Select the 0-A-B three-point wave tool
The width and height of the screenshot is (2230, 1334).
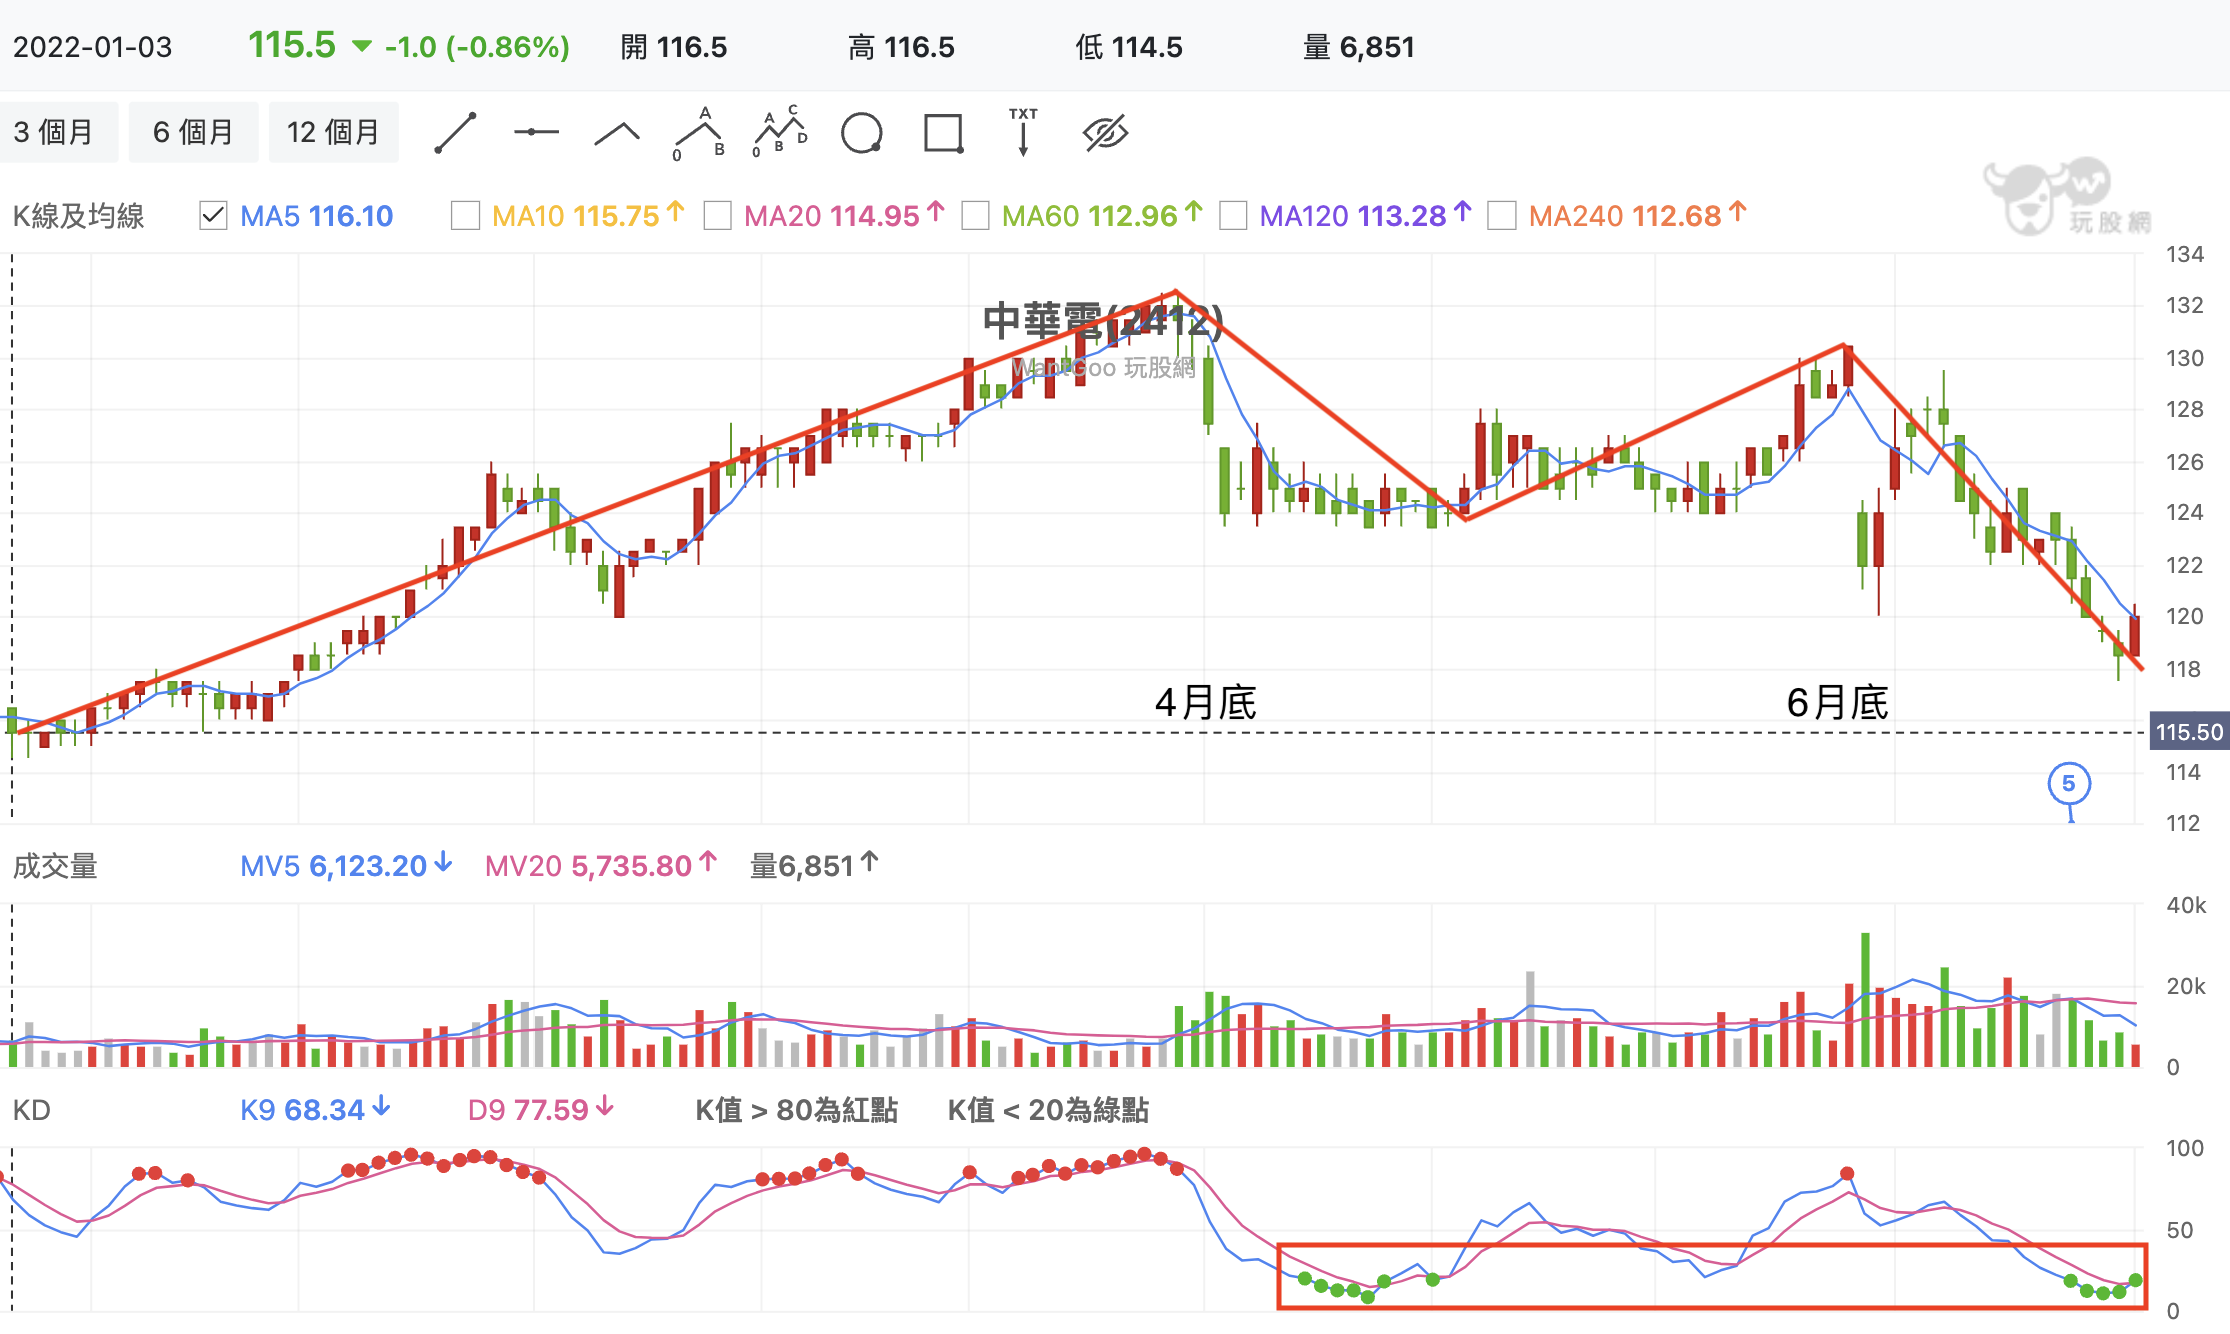pyautogui.click(x=699, y=133)
